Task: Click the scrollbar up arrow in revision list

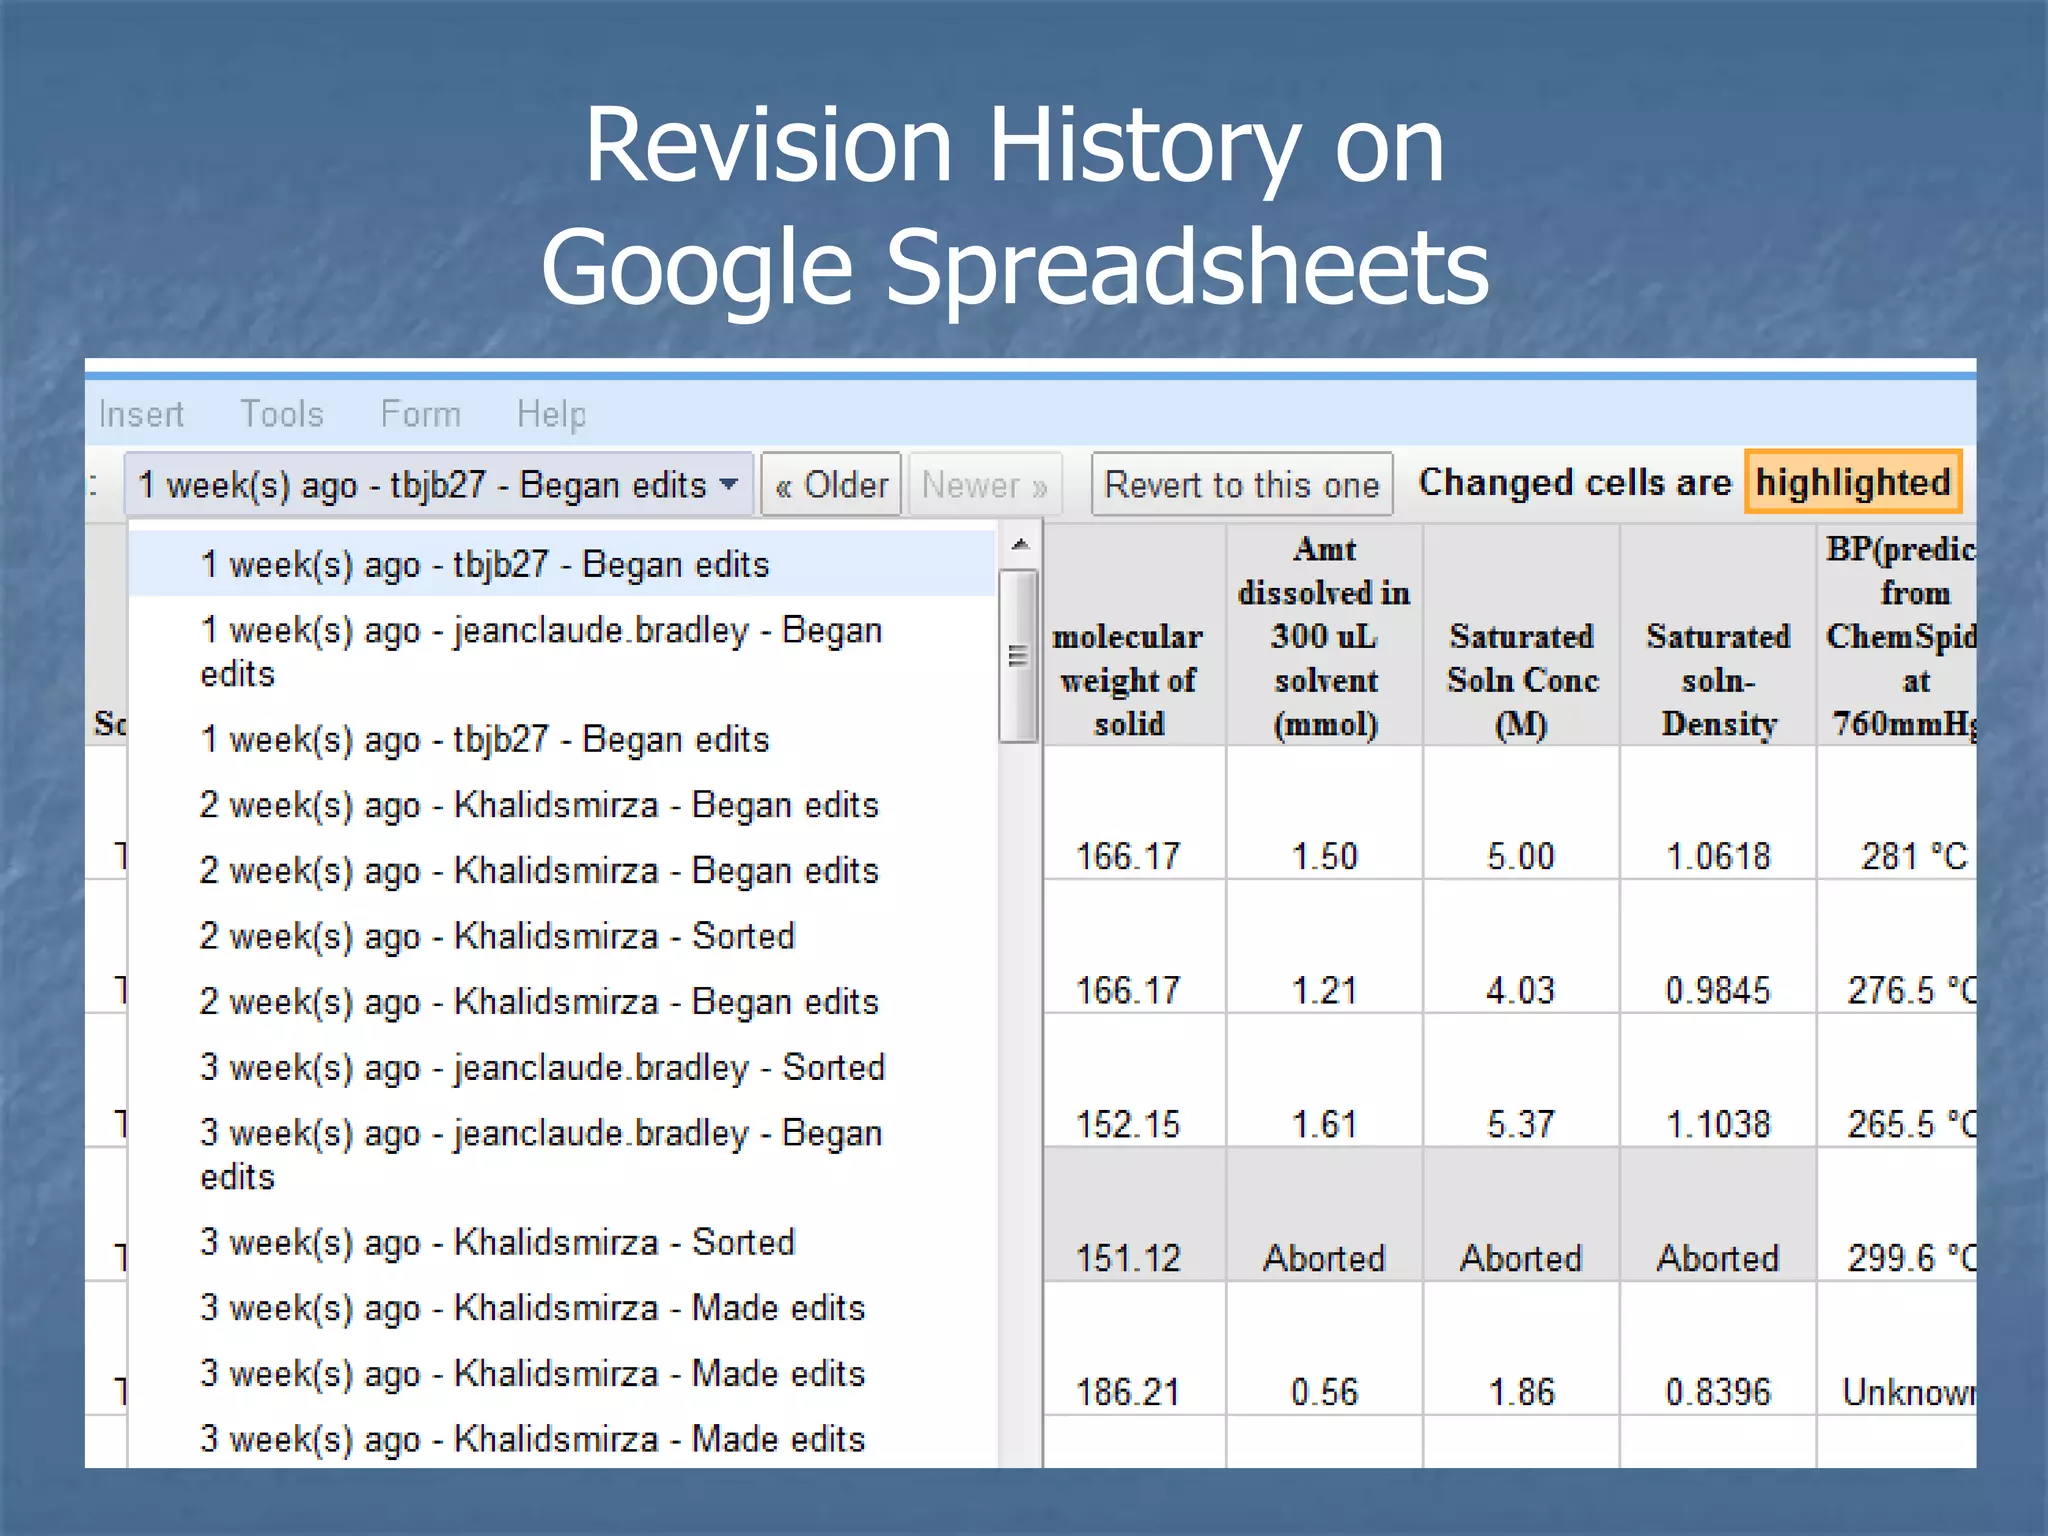Action: tap(1020, 545)
